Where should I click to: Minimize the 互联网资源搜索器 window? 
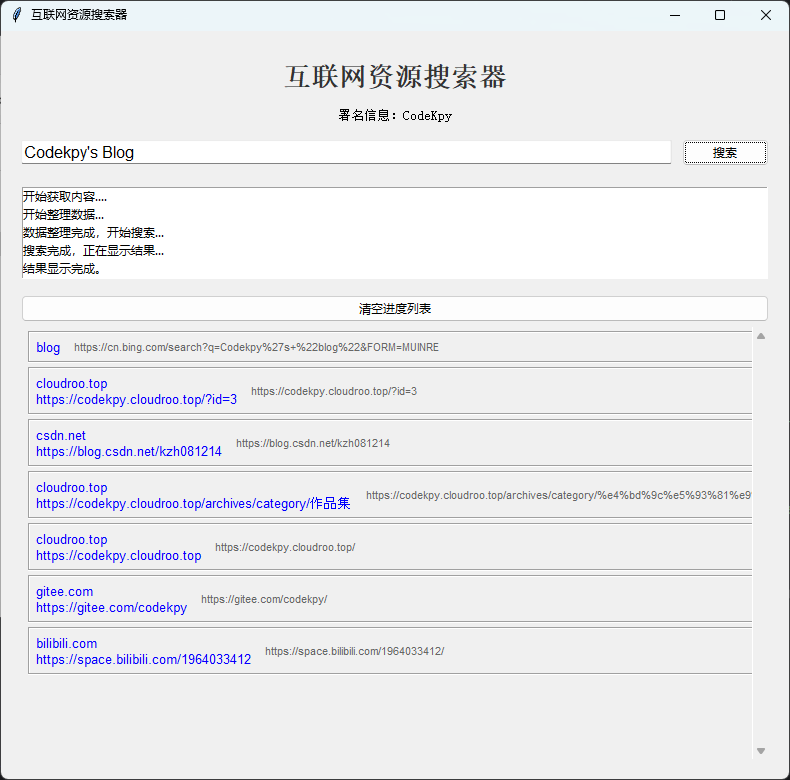tap(675, 15)
